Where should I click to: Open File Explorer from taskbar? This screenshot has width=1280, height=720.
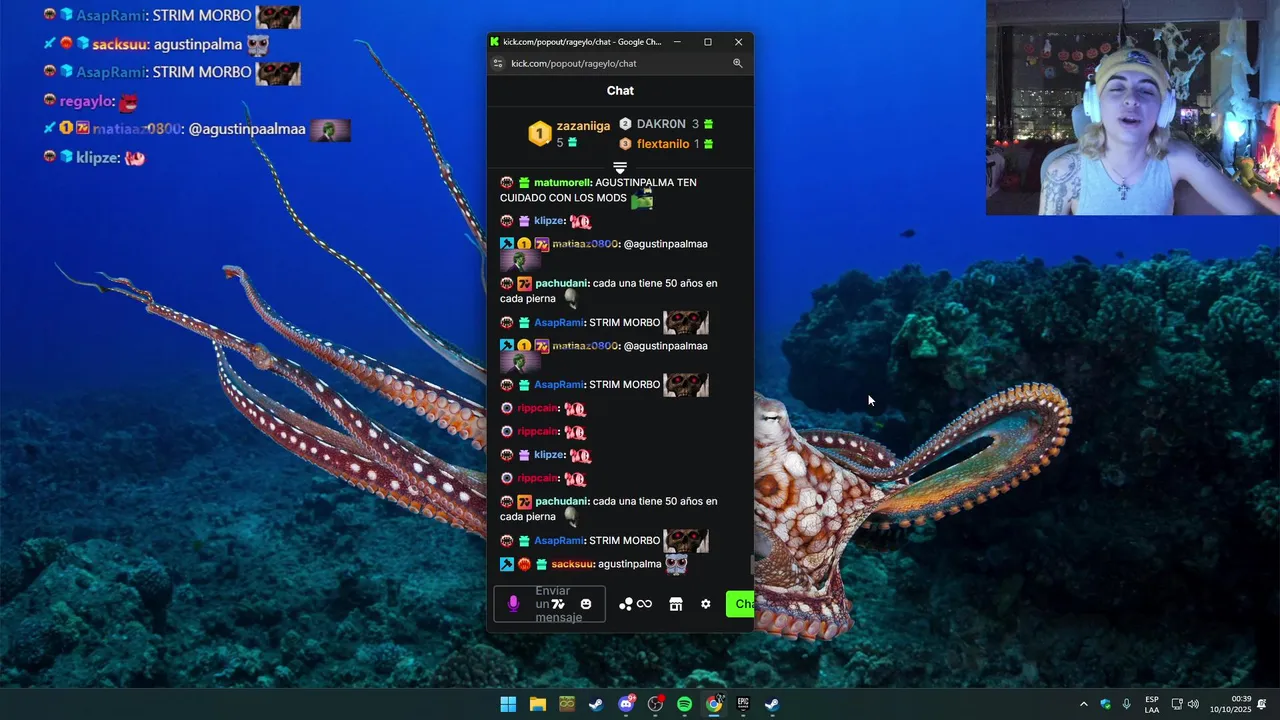(537, 704)
